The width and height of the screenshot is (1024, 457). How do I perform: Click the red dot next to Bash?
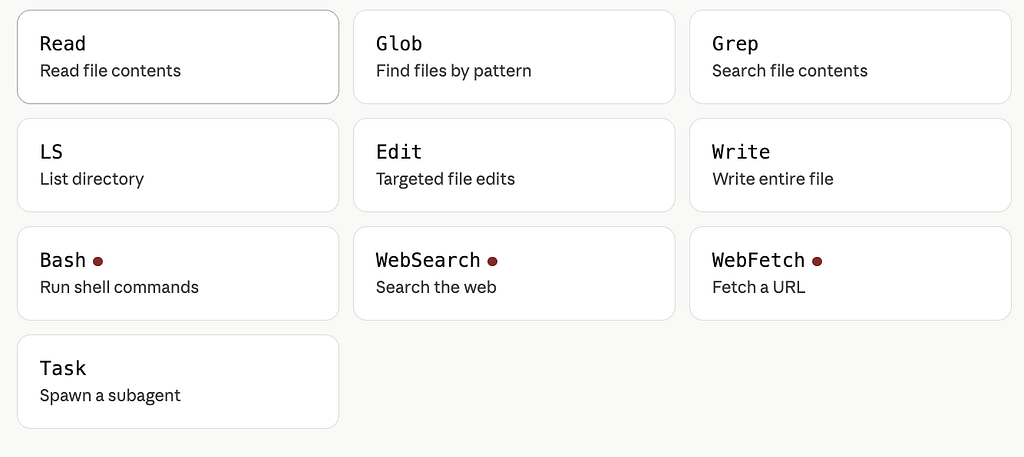[98, 261]
